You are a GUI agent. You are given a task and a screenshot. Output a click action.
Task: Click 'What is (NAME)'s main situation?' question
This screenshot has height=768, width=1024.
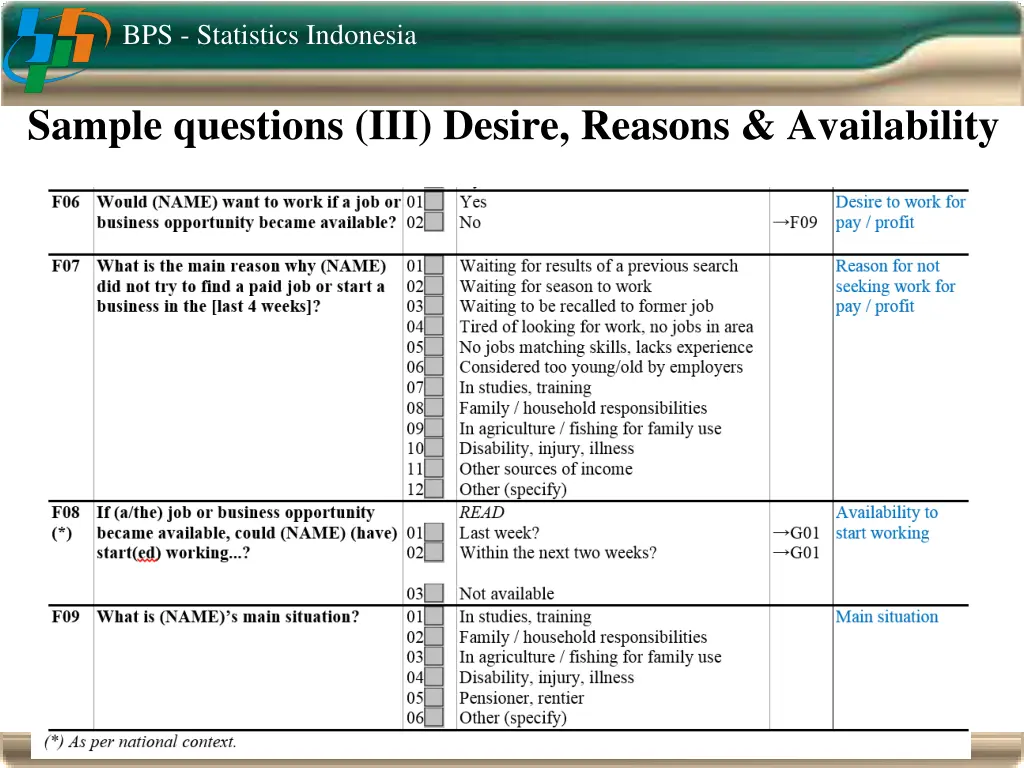(x=228, y=616)
